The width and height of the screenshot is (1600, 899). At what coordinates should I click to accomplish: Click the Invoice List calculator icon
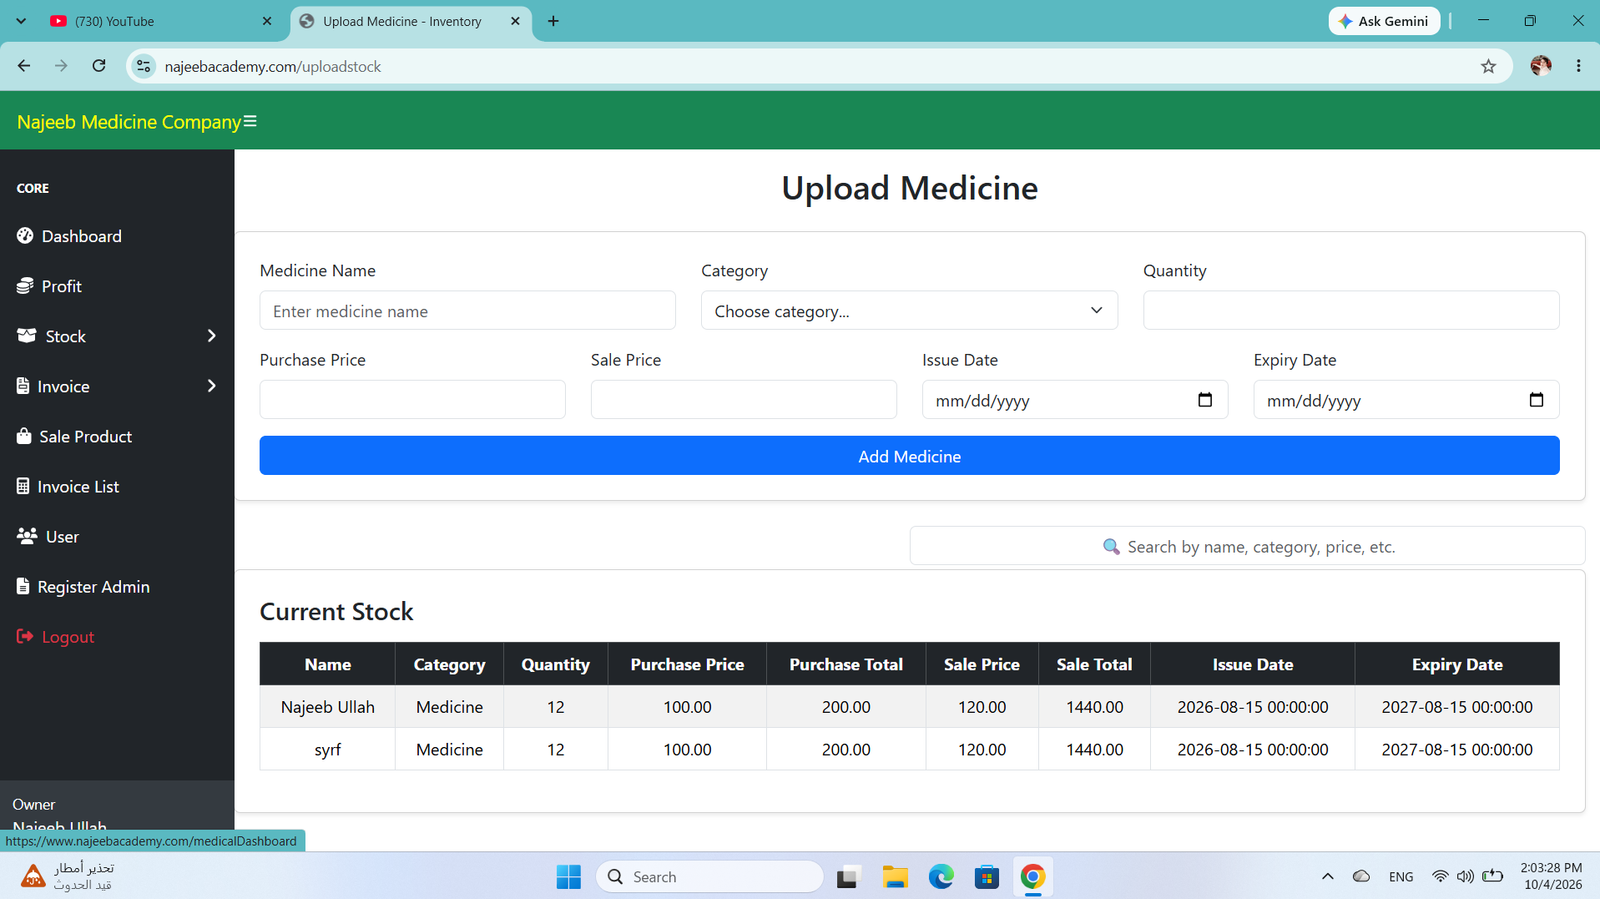(23, 486)
